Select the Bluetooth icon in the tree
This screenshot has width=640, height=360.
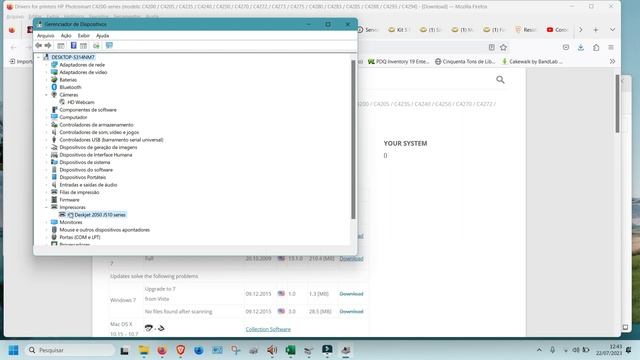[x=54, y=87]
